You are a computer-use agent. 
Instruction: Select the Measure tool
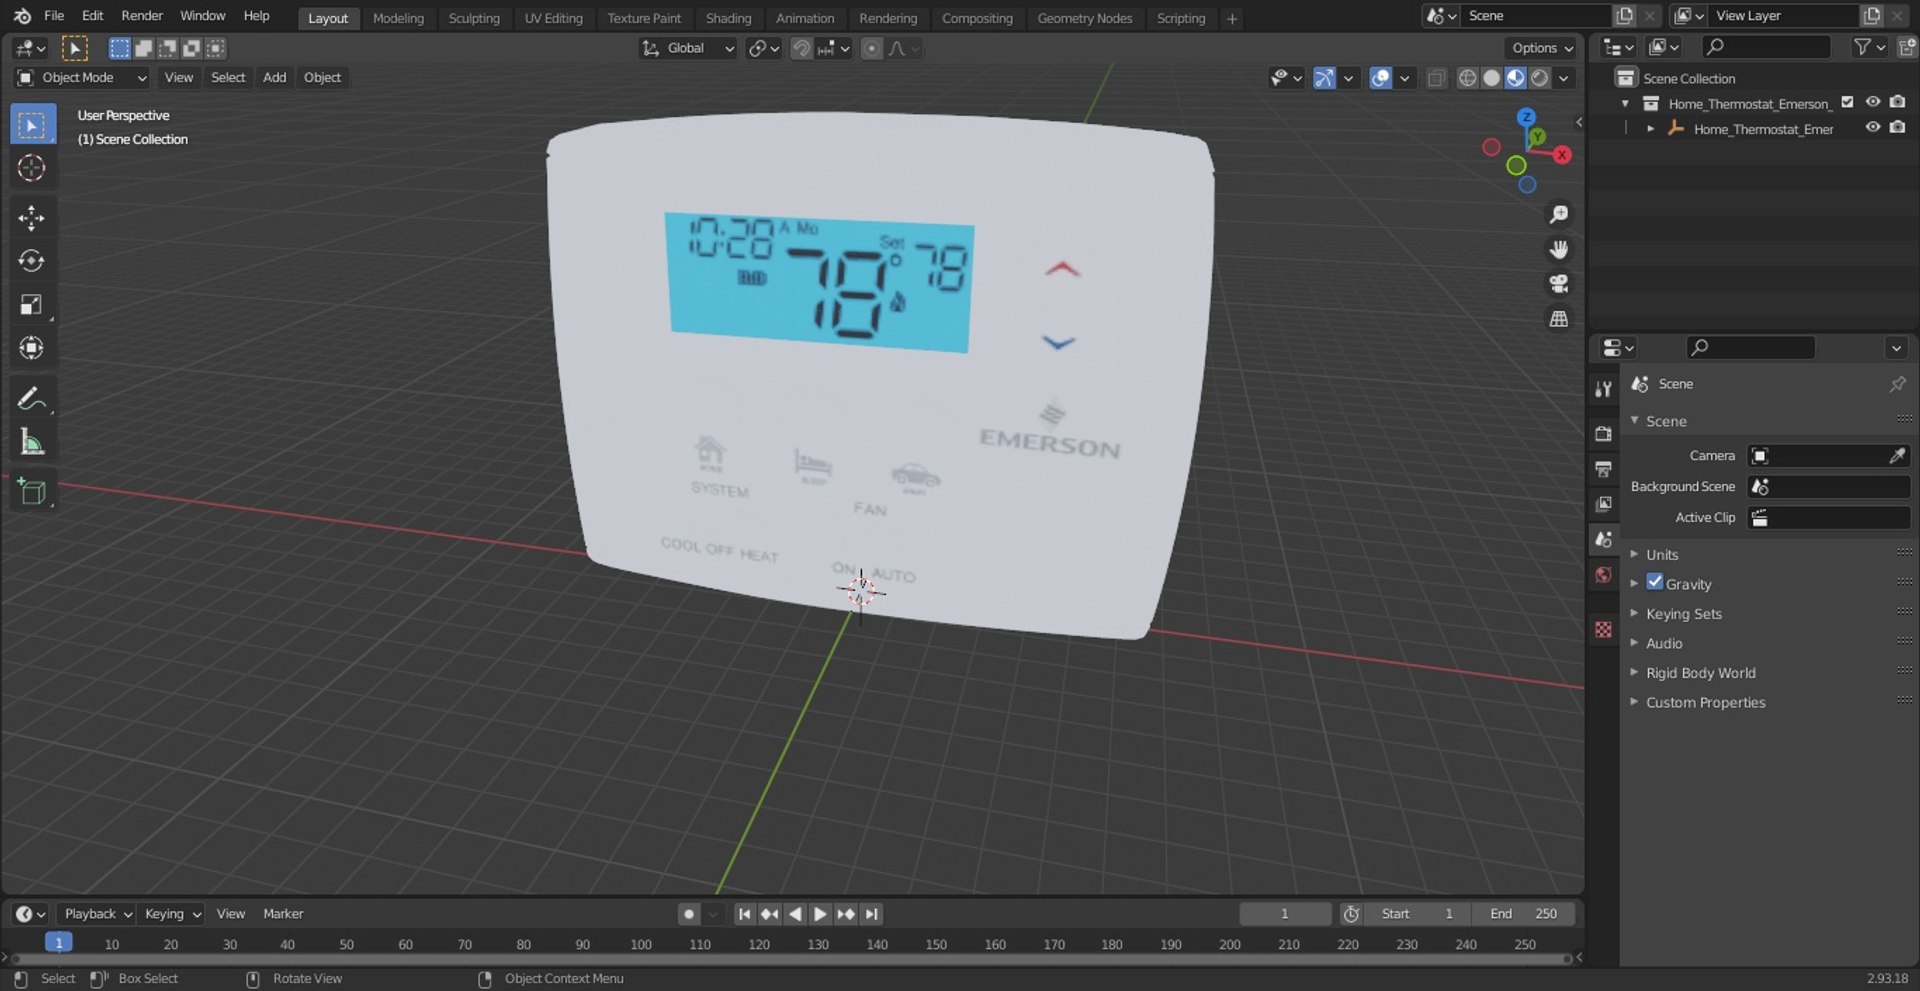coord(32,442)
